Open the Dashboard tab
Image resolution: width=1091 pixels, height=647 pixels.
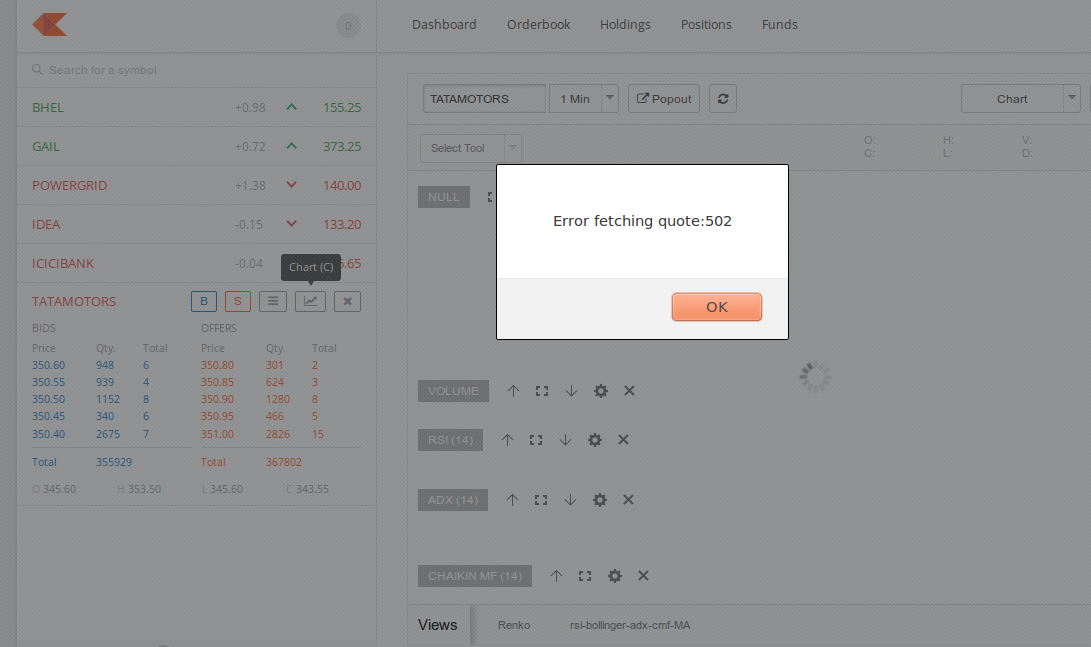coord(444,24)
